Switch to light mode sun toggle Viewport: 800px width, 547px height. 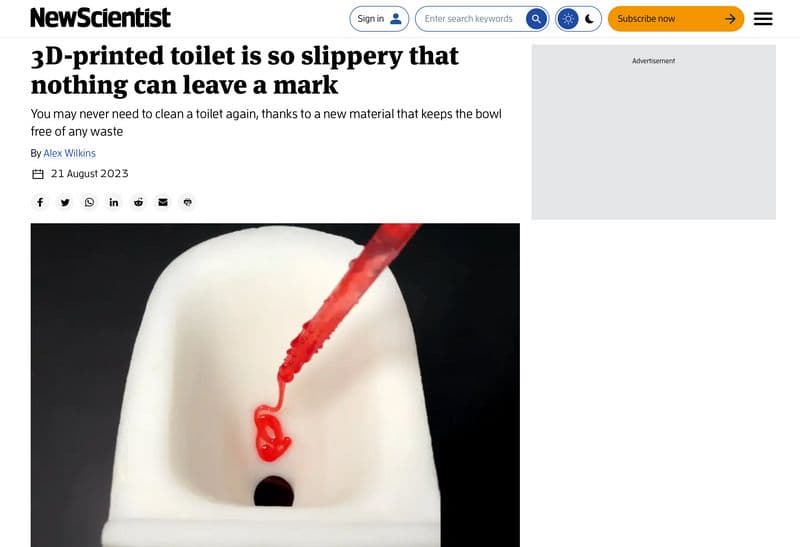click(x=567, y=19)
